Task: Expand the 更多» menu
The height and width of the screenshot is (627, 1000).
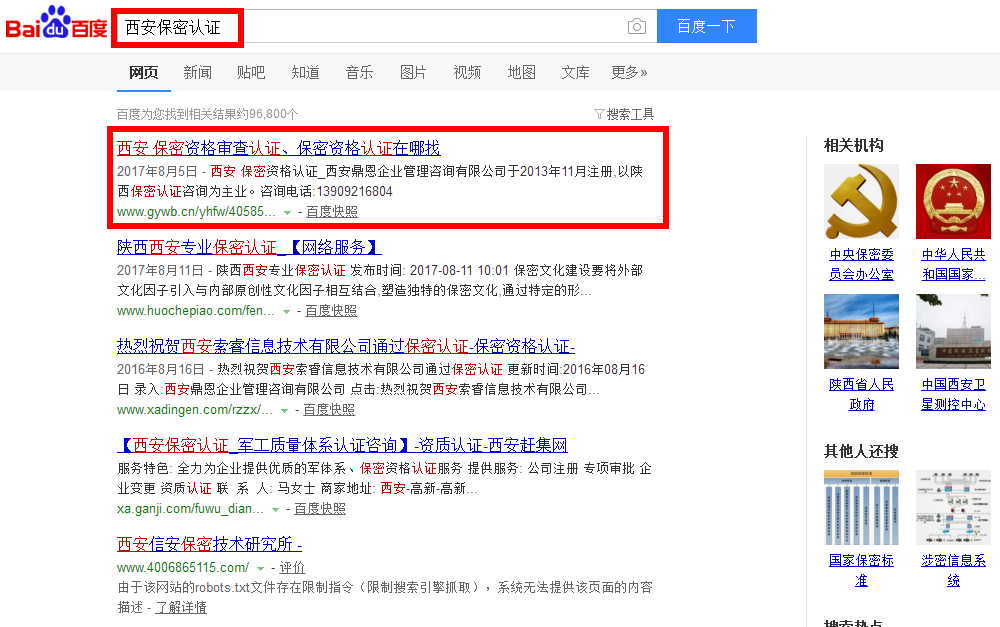Action: pyautogui.click(x=629, y=73)
